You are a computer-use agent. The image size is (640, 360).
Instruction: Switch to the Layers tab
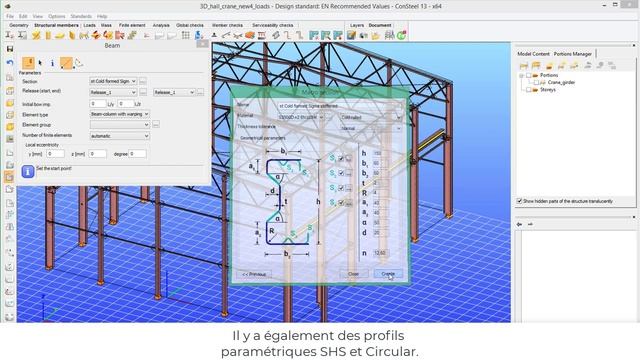click(x=357, y=25)
